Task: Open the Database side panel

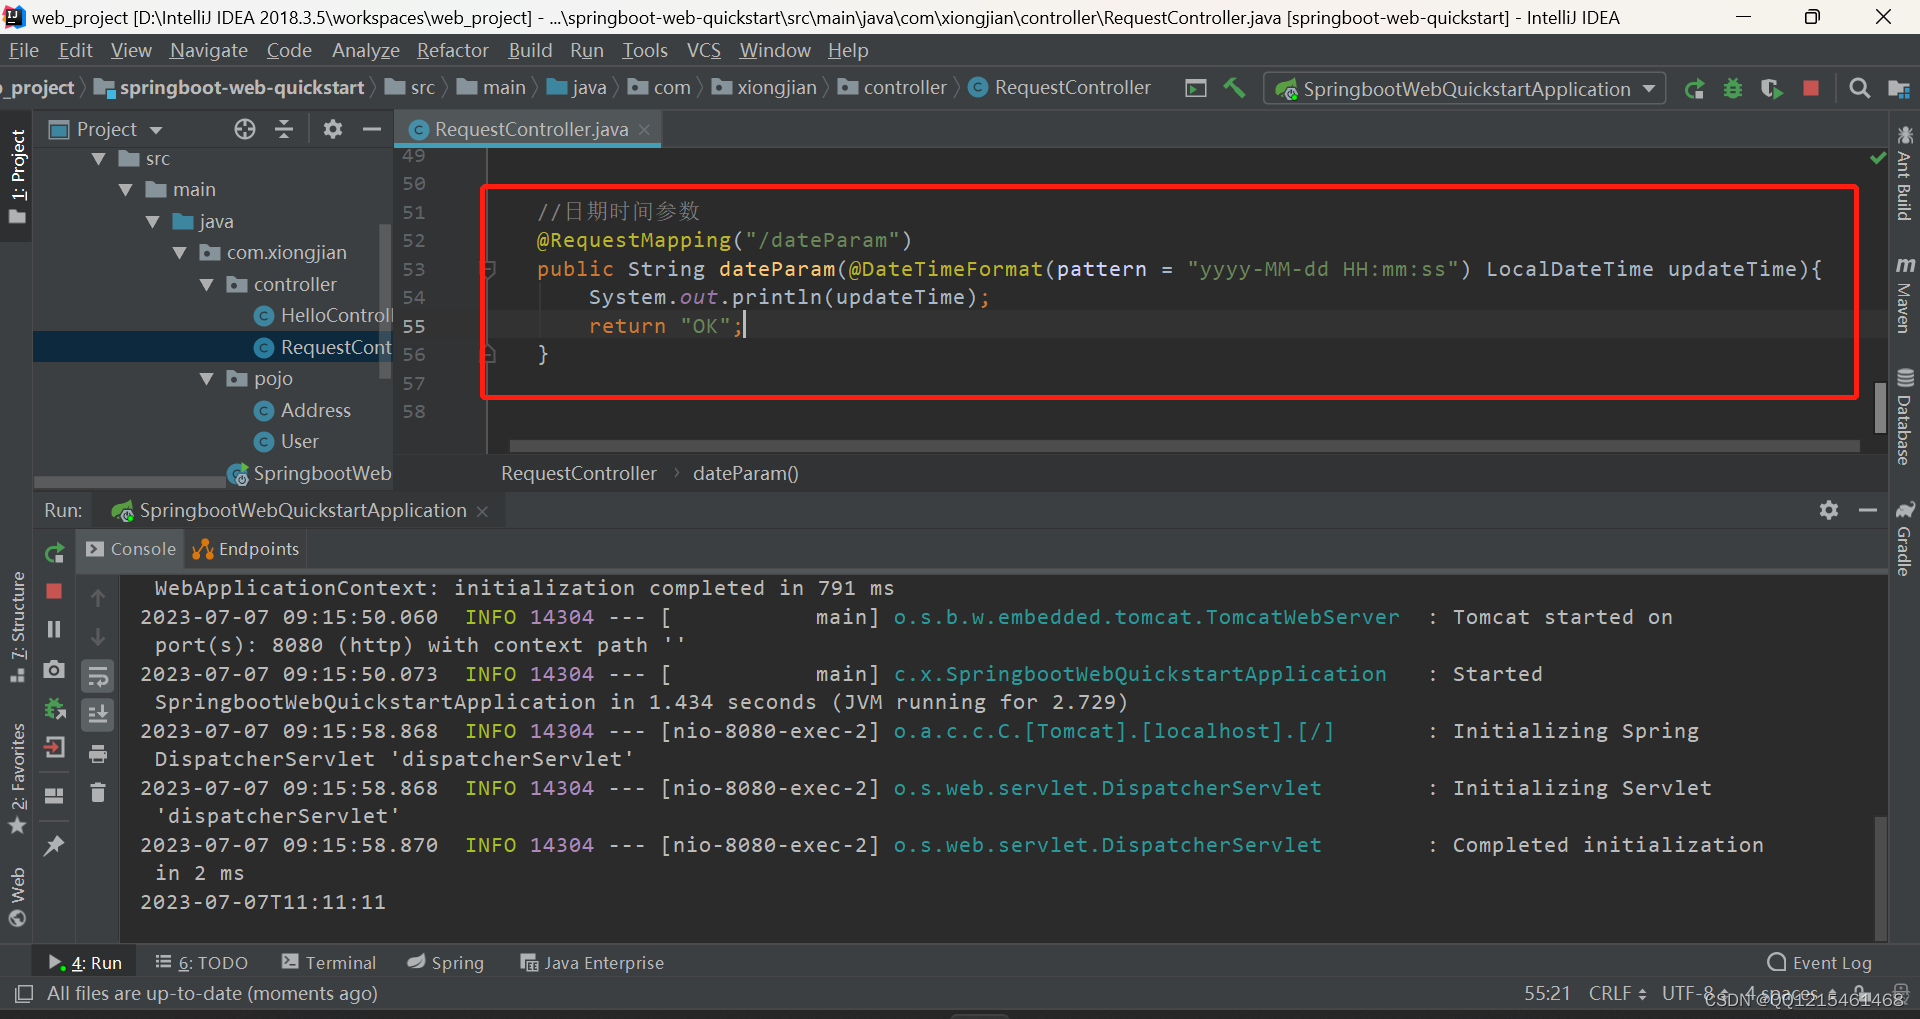Action: tap(1904, 417)
